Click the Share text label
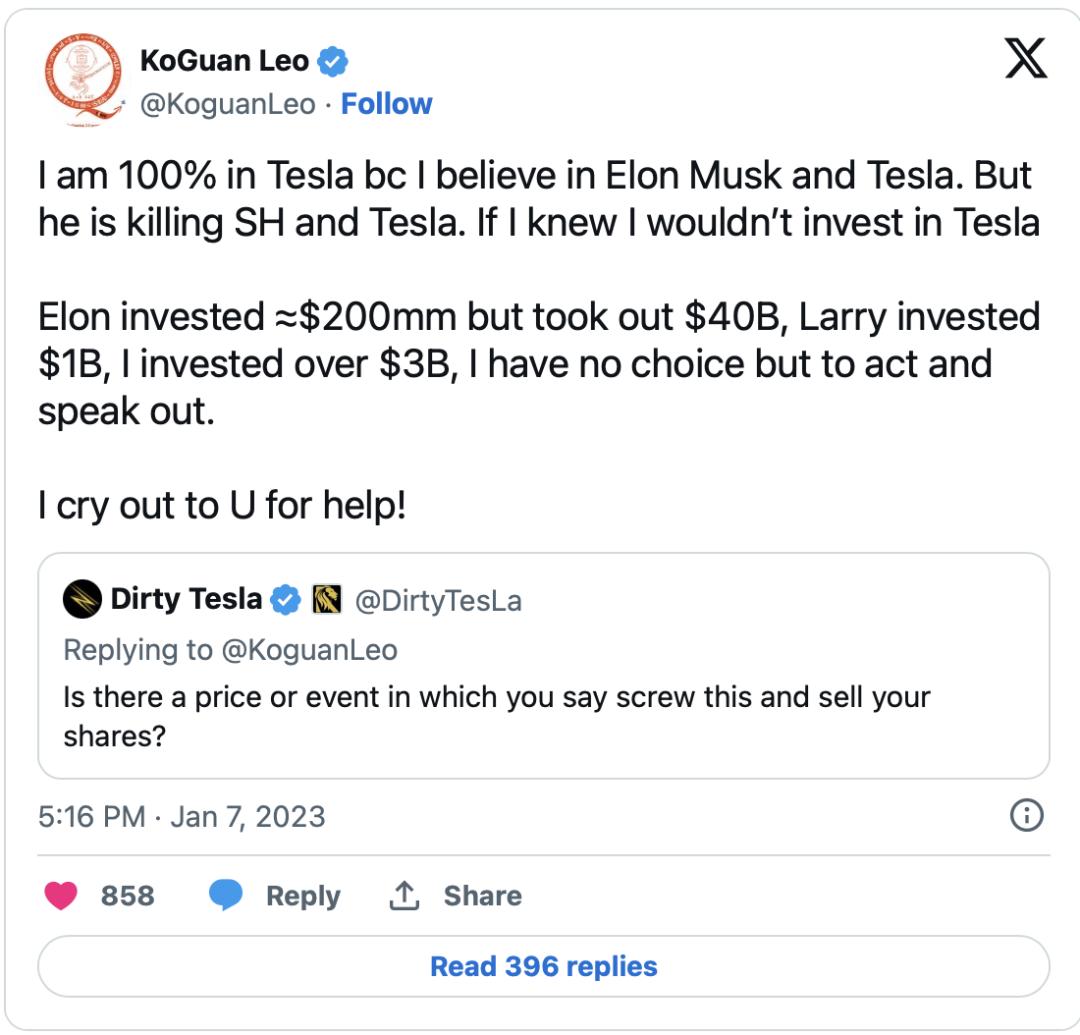Screen dimensions: 1080x1035 [482, 896]
